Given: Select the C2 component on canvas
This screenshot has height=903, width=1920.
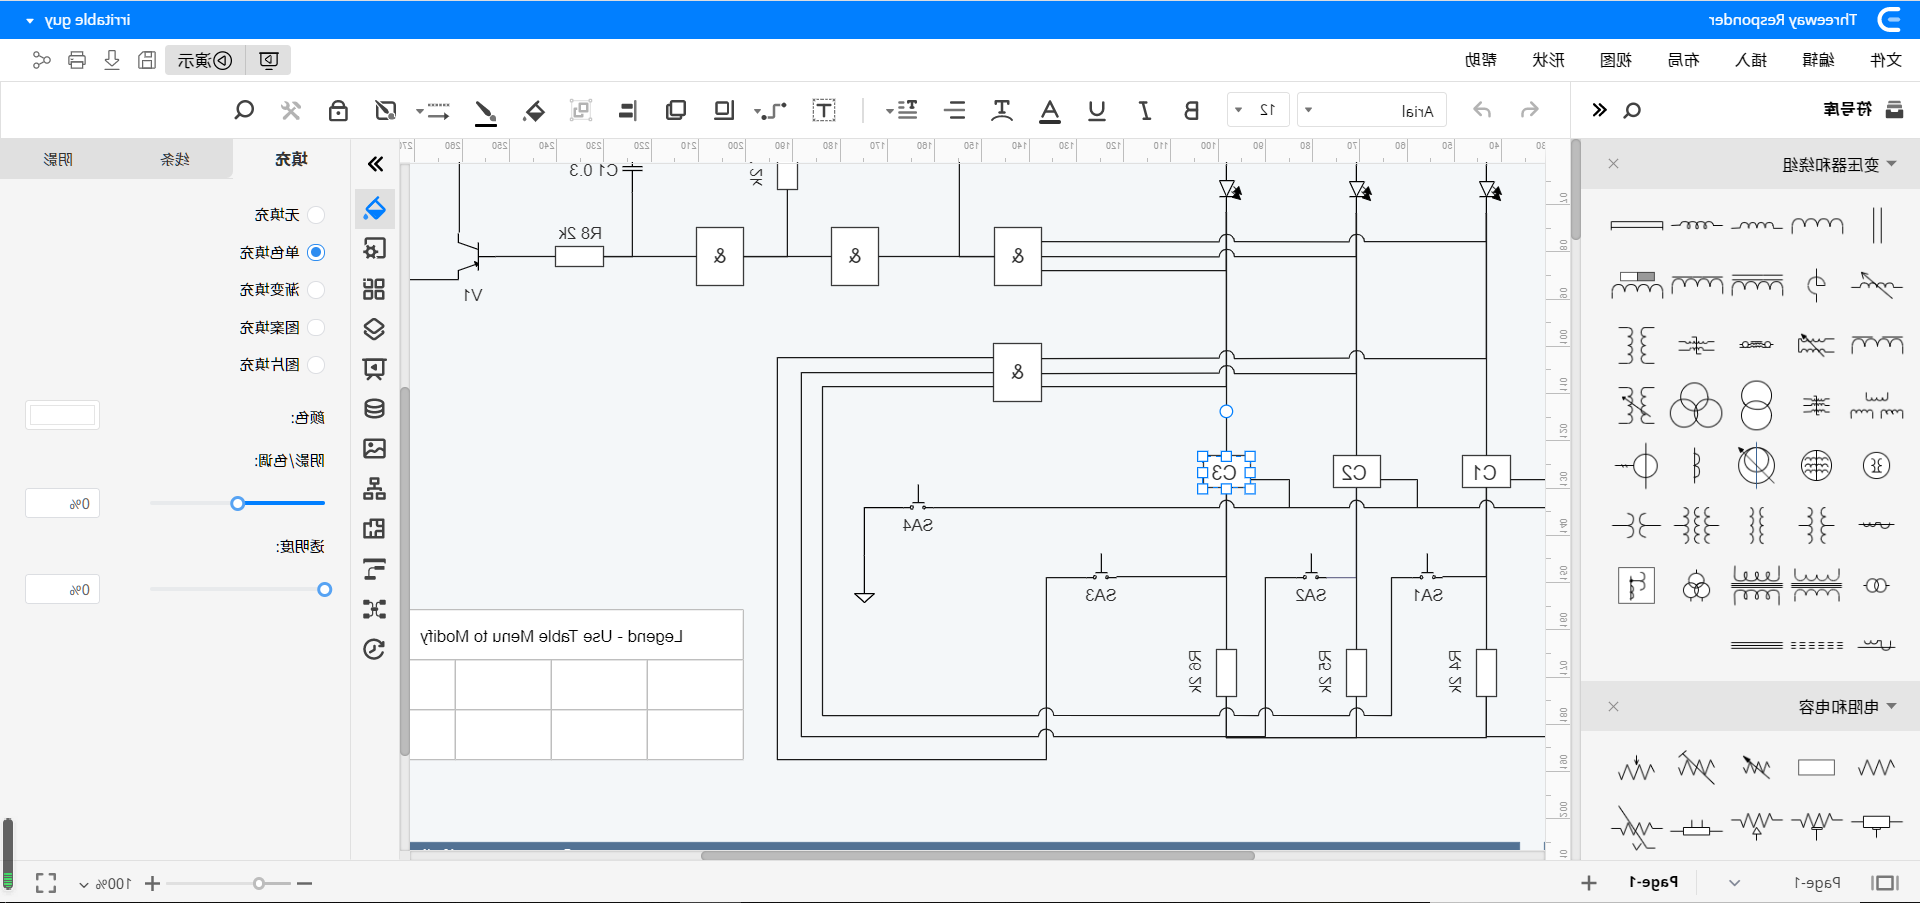Looking at the screenshot, I should [1356, 472].
